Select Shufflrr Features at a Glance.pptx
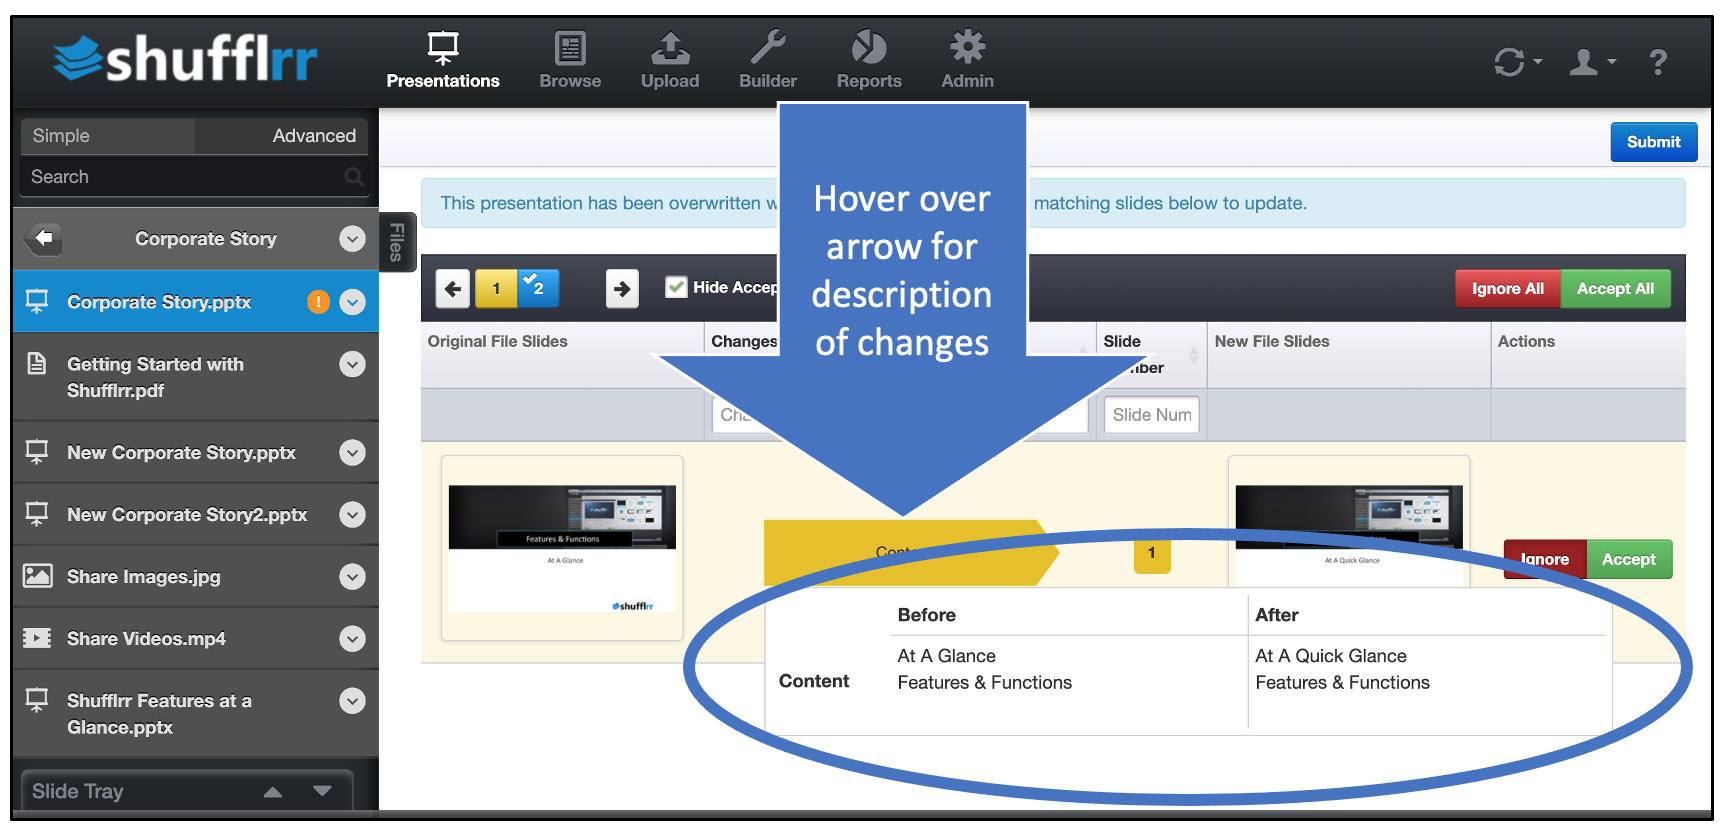The width and height of the screenshot is (1722, 832). point(159,714)
